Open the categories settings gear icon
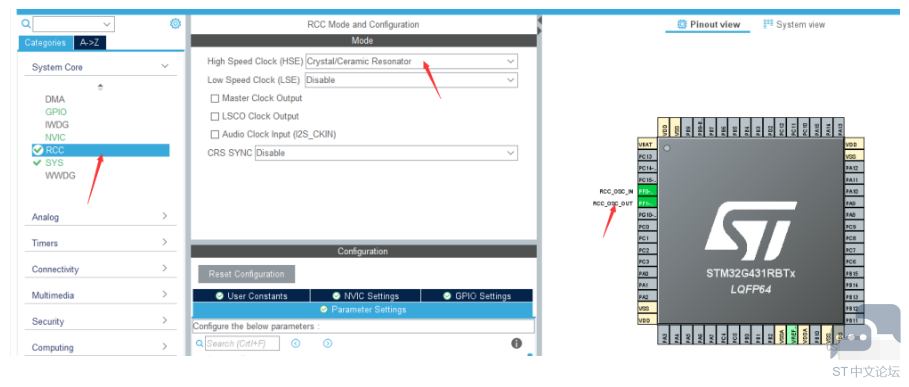Image resolution: width=909 pixels, height=387 pixels. coord(175,24)
